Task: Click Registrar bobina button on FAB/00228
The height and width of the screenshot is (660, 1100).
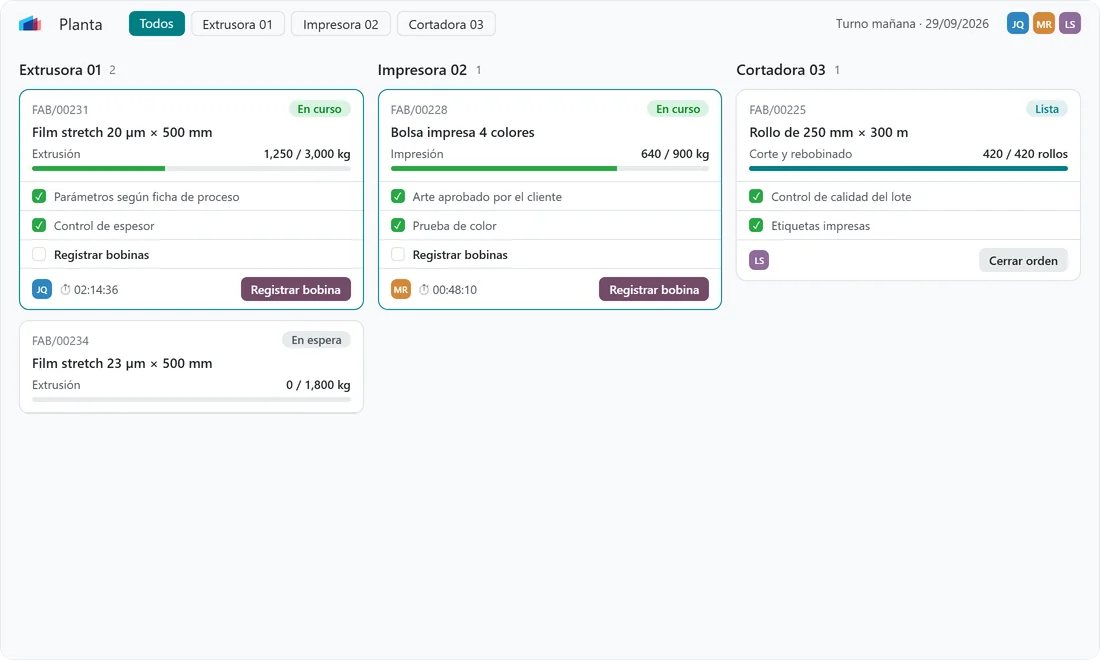Action: [654, 289]
